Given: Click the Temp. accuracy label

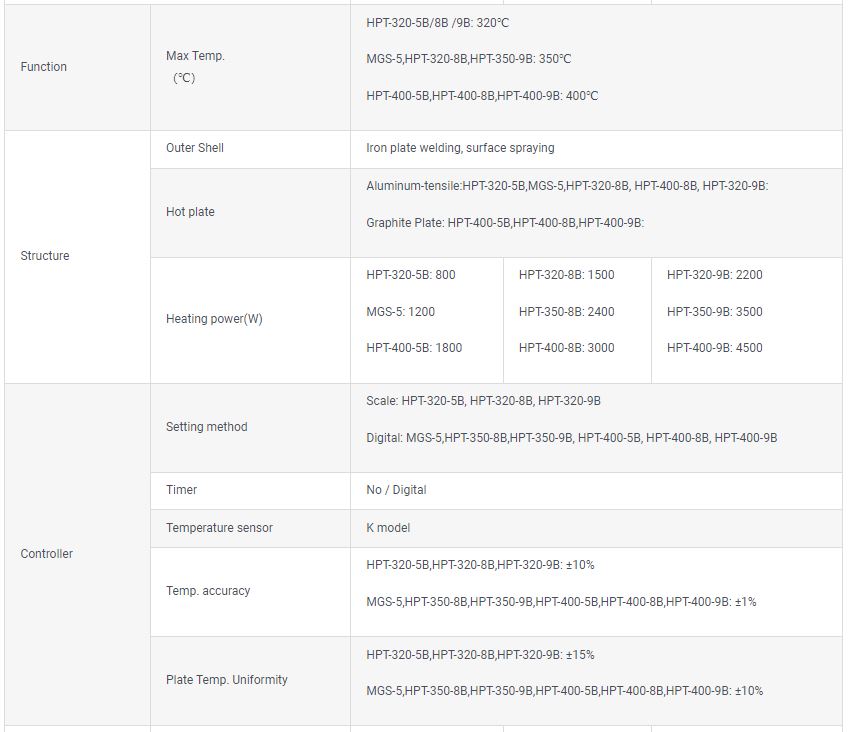Looking at the screenshot, I should pyautogui.click(x=208, y=591).
